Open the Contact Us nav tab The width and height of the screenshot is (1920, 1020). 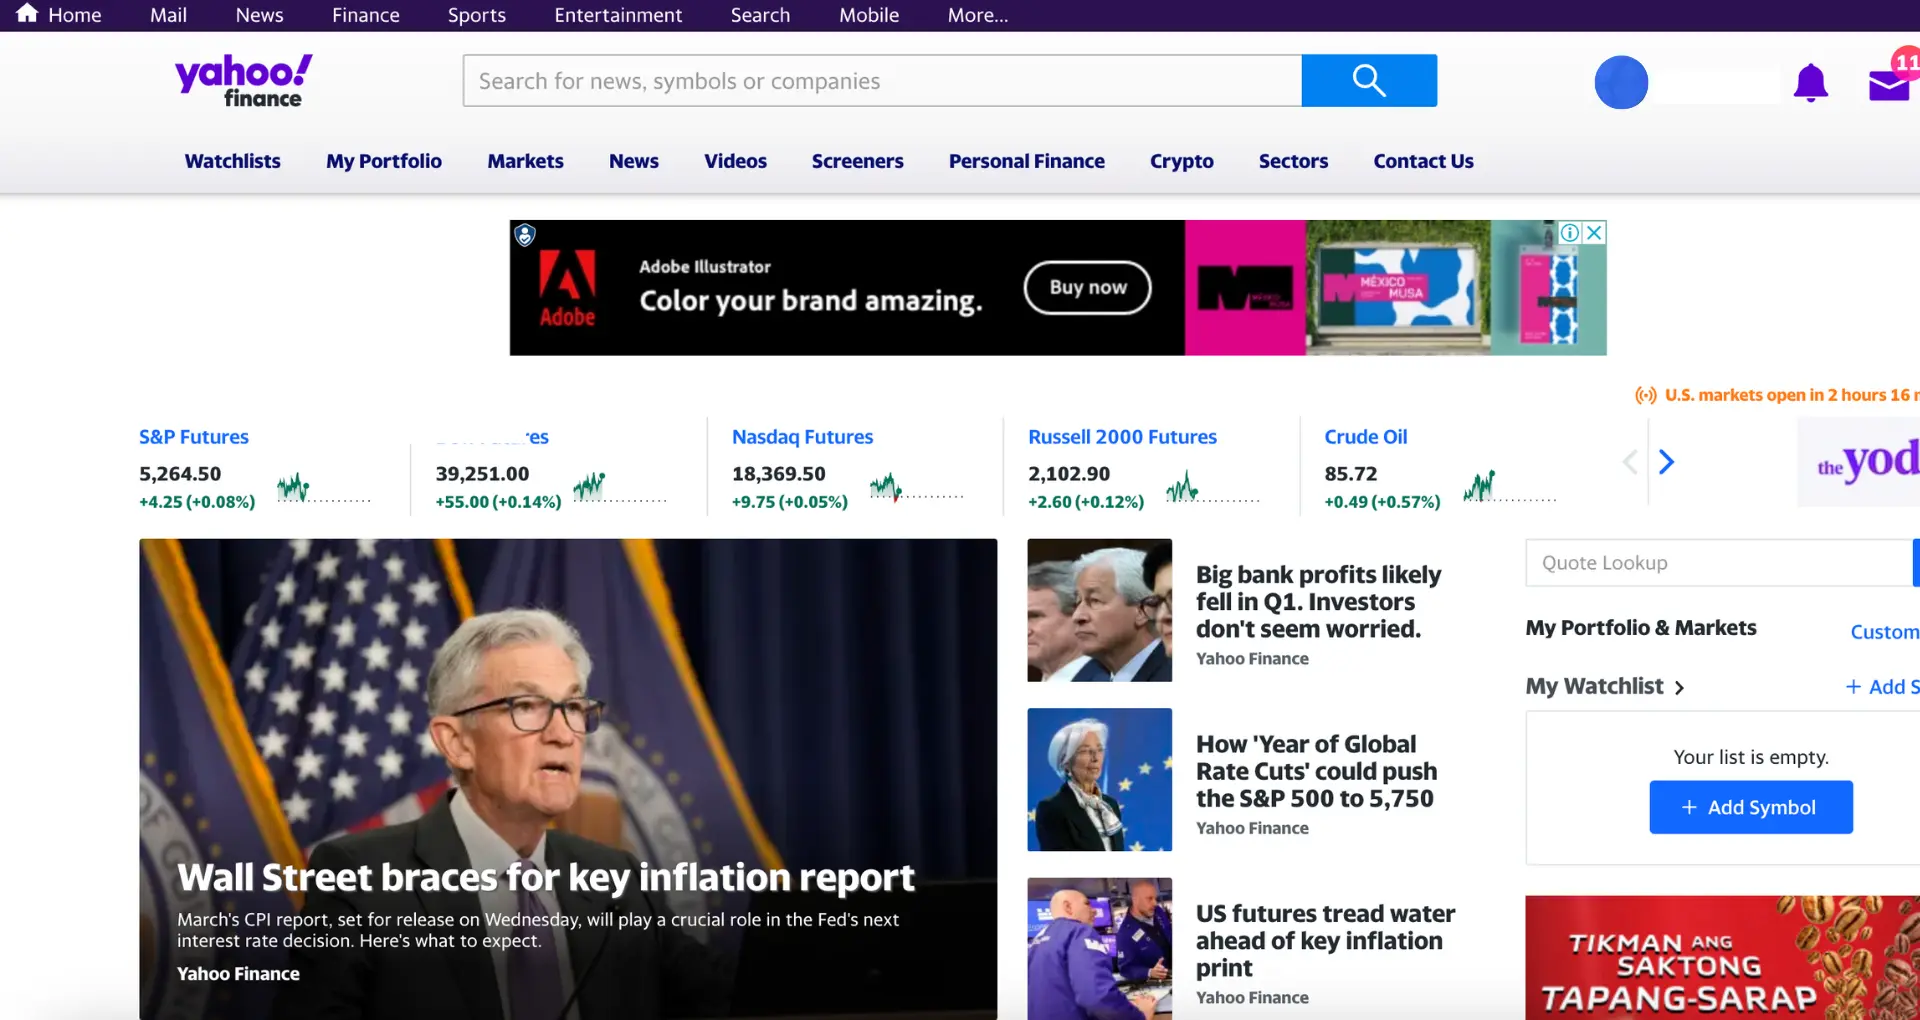[1423, 161]
